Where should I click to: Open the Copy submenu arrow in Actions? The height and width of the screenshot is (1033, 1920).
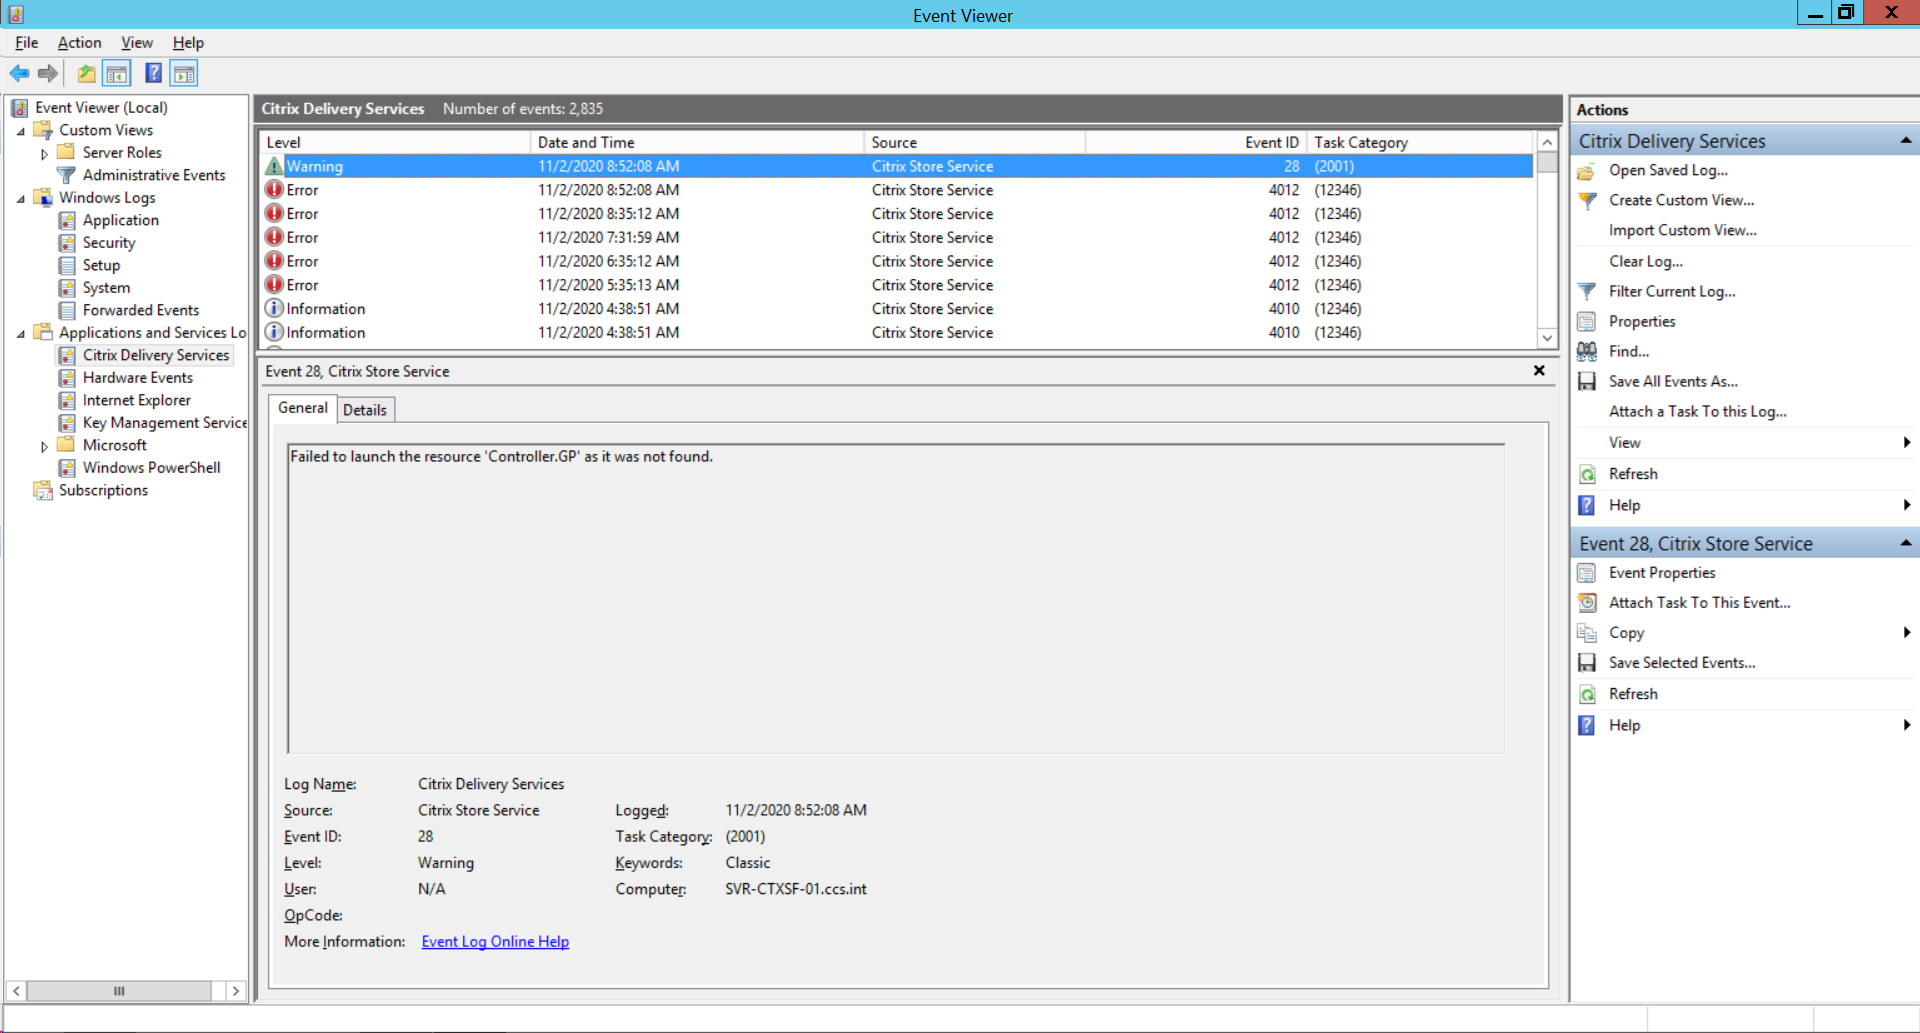point(1906,632)
